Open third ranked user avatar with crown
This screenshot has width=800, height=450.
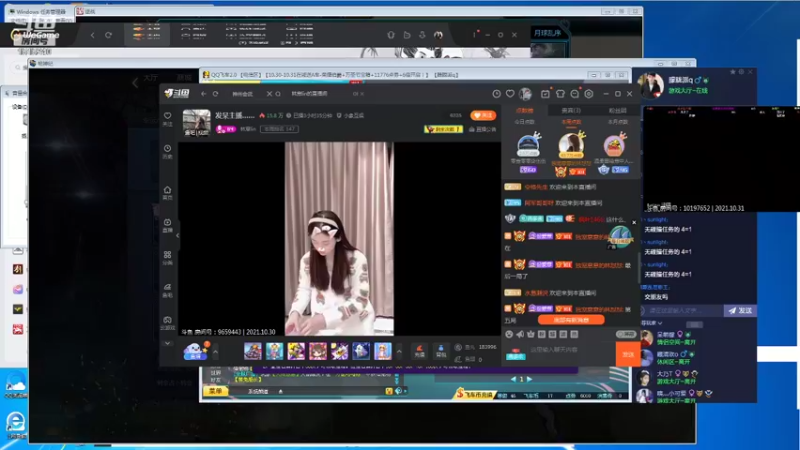click(x=615, y=144)
